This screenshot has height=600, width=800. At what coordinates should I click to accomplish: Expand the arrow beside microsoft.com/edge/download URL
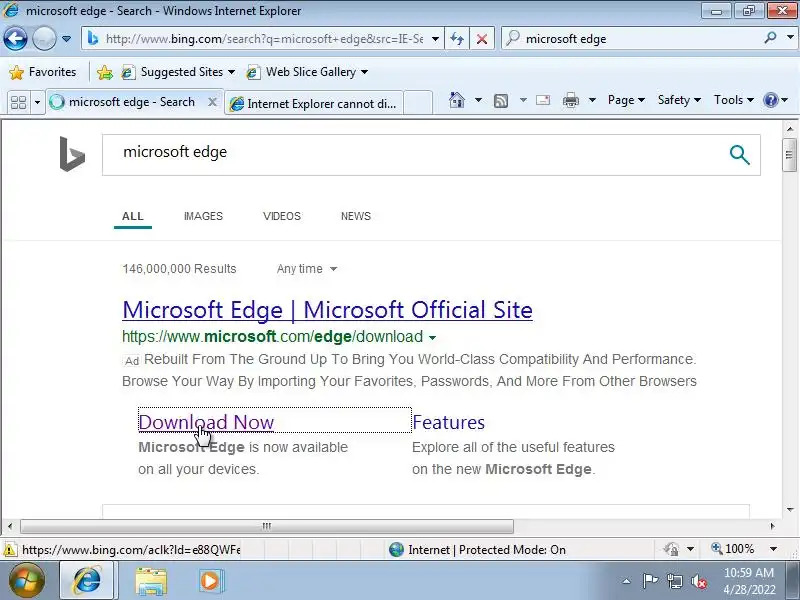tap(432, 337)
